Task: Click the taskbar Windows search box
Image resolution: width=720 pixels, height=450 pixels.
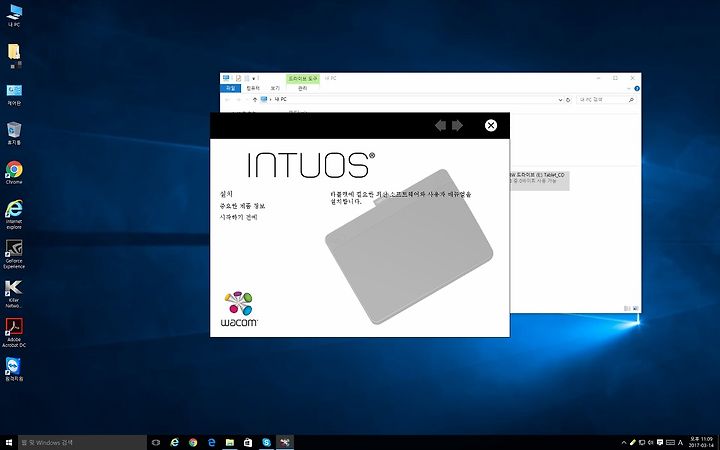Action: (82, 443)
